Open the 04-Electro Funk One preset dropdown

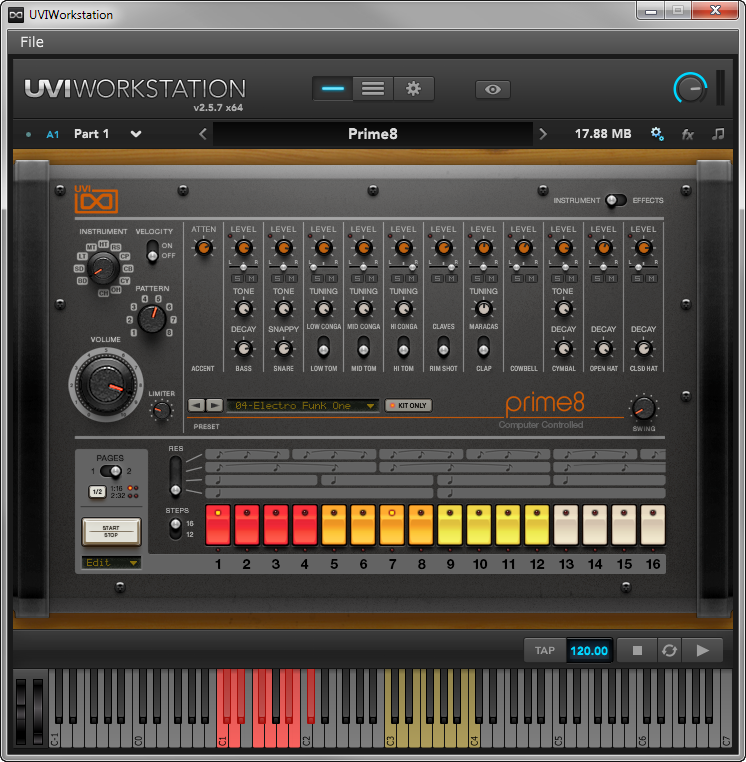point(302,405)
